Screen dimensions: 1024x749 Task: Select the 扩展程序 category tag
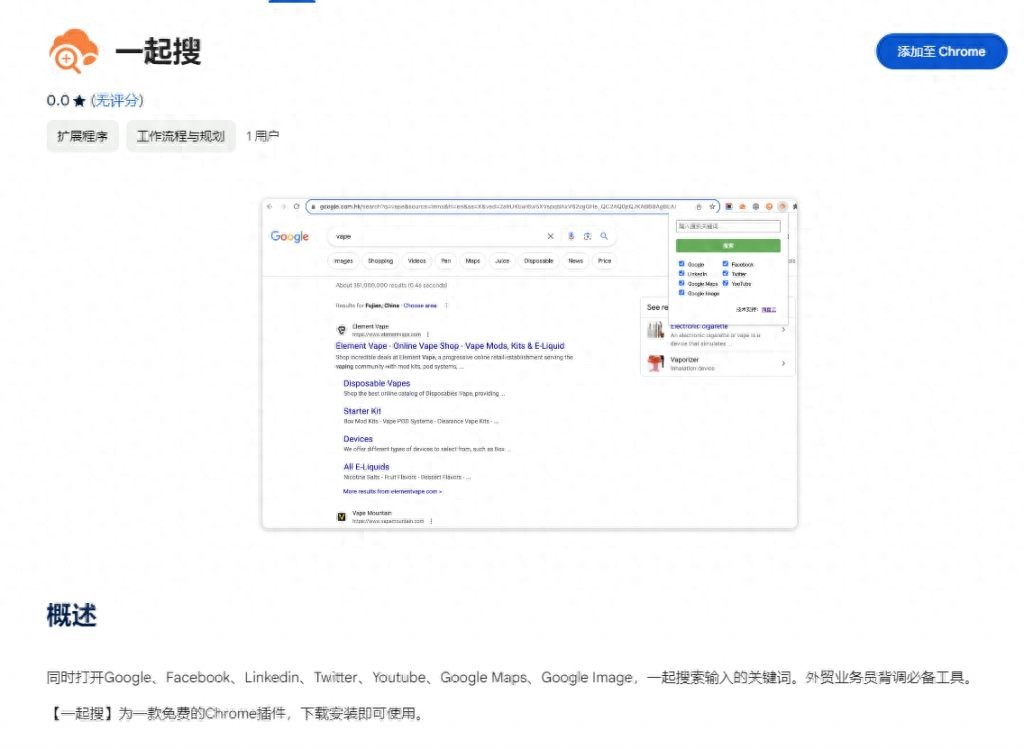pyautogui.click(x=82, y=136)
